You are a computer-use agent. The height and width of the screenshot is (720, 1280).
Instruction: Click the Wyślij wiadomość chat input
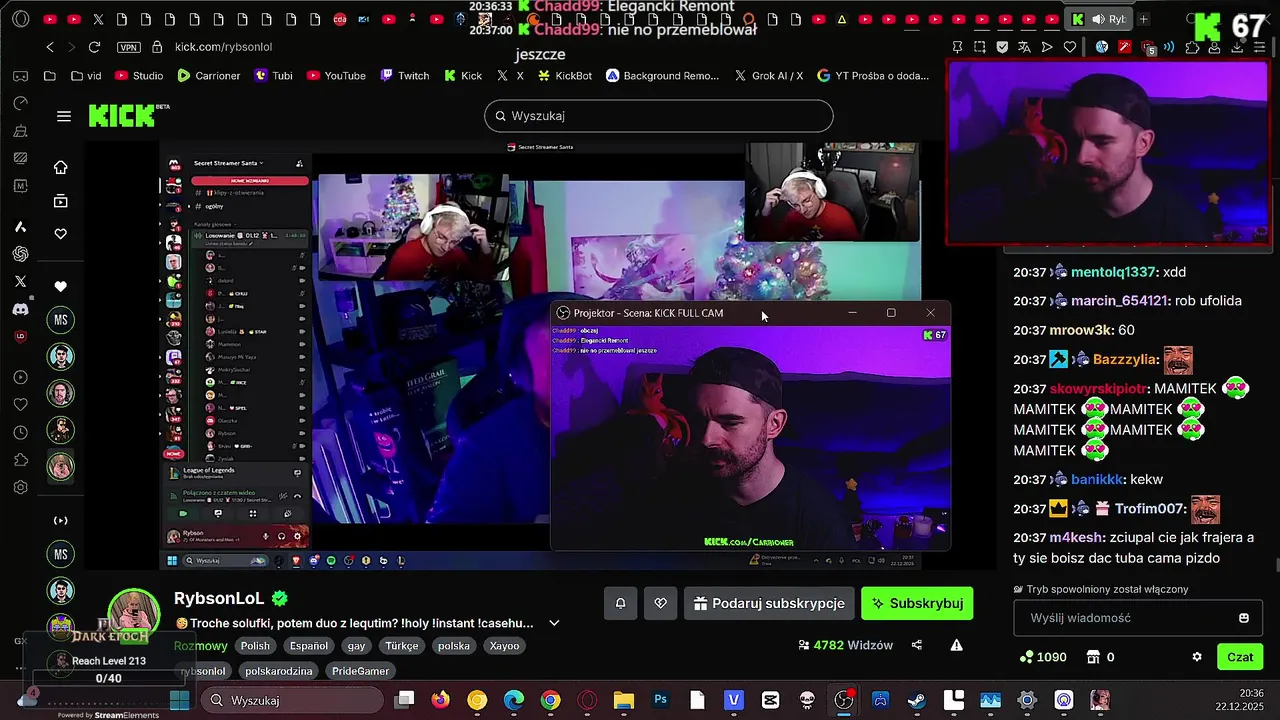click(x=1138, y=618)
